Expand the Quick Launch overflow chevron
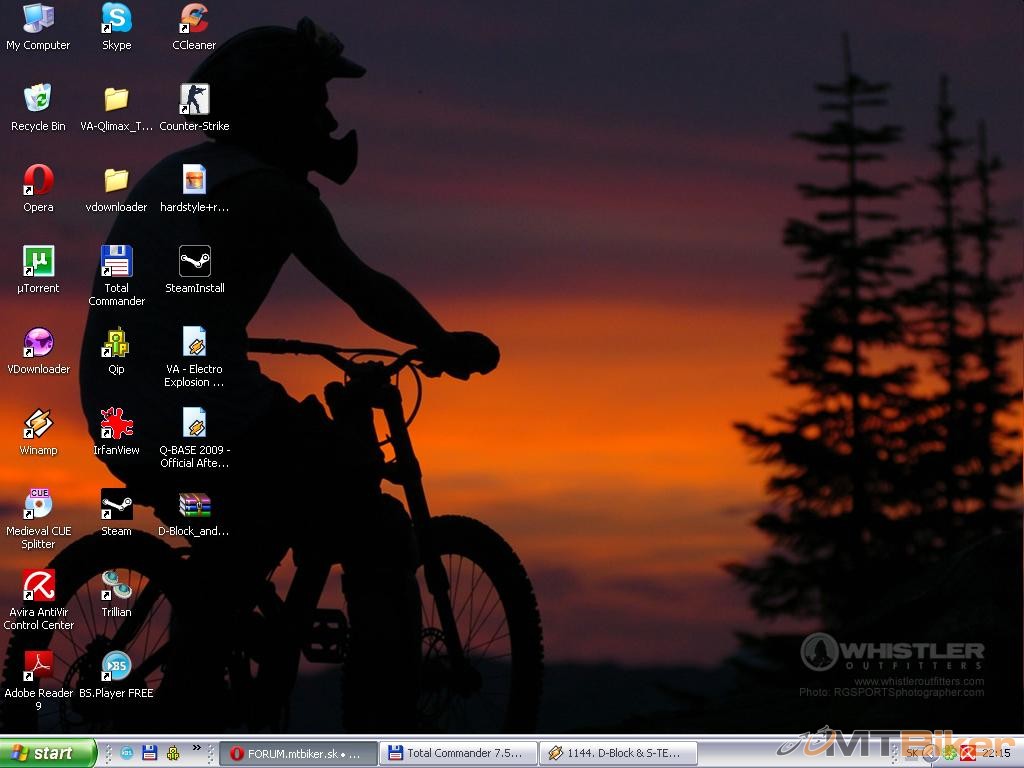Screen dimensions: 1024x768 197,747
